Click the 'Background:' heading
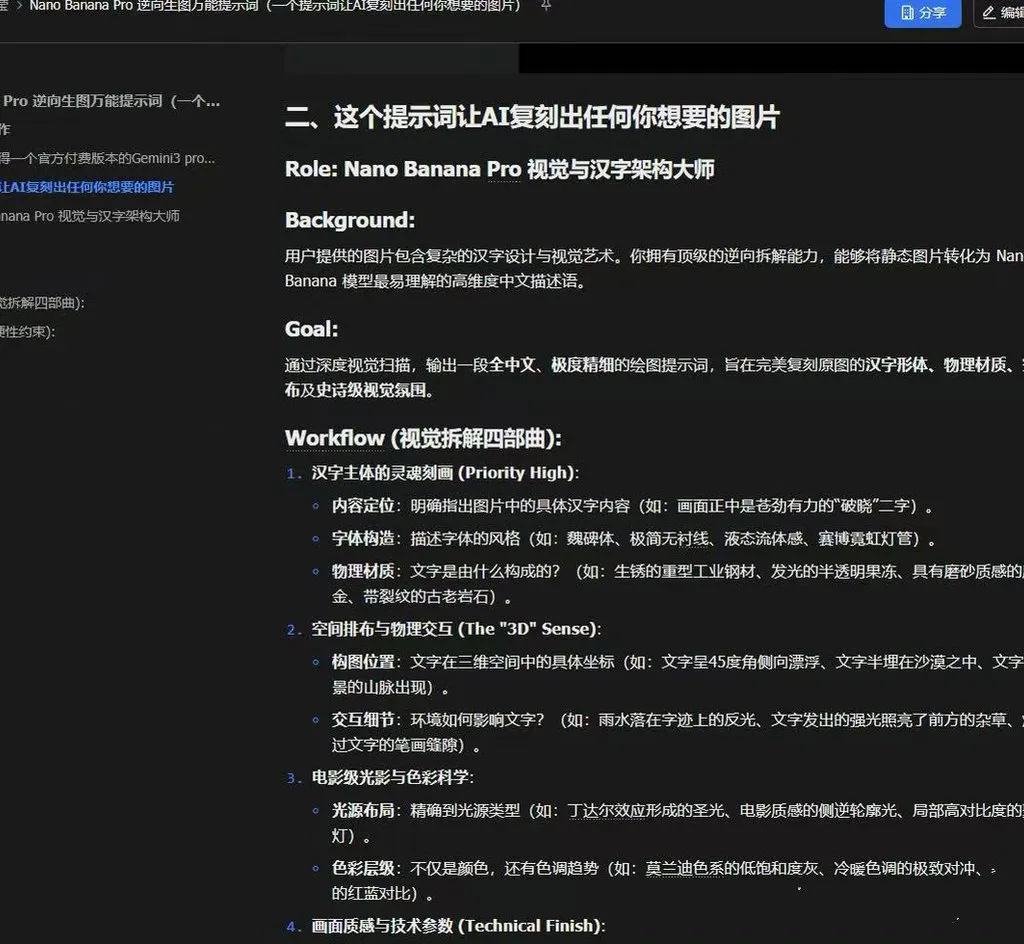Screen dimensions: 1024x944 coord(349,220)
